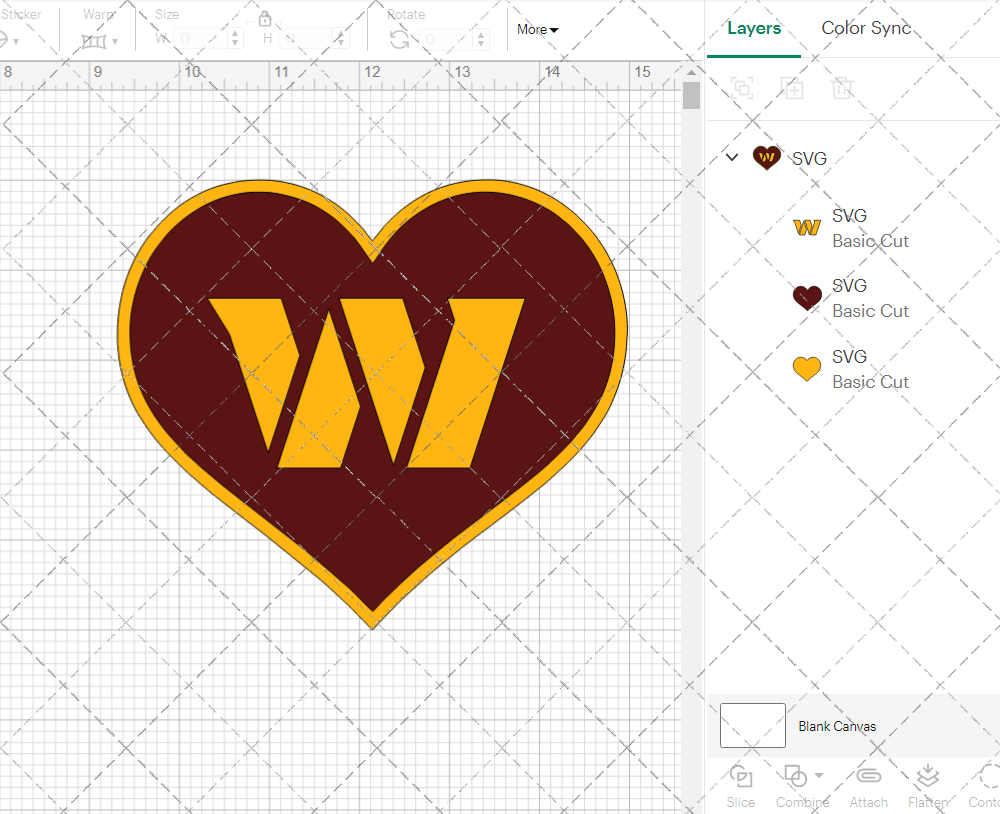1000x814 pixels.
Task: Click the Blank Canvas white swatch
Action: 753,725
